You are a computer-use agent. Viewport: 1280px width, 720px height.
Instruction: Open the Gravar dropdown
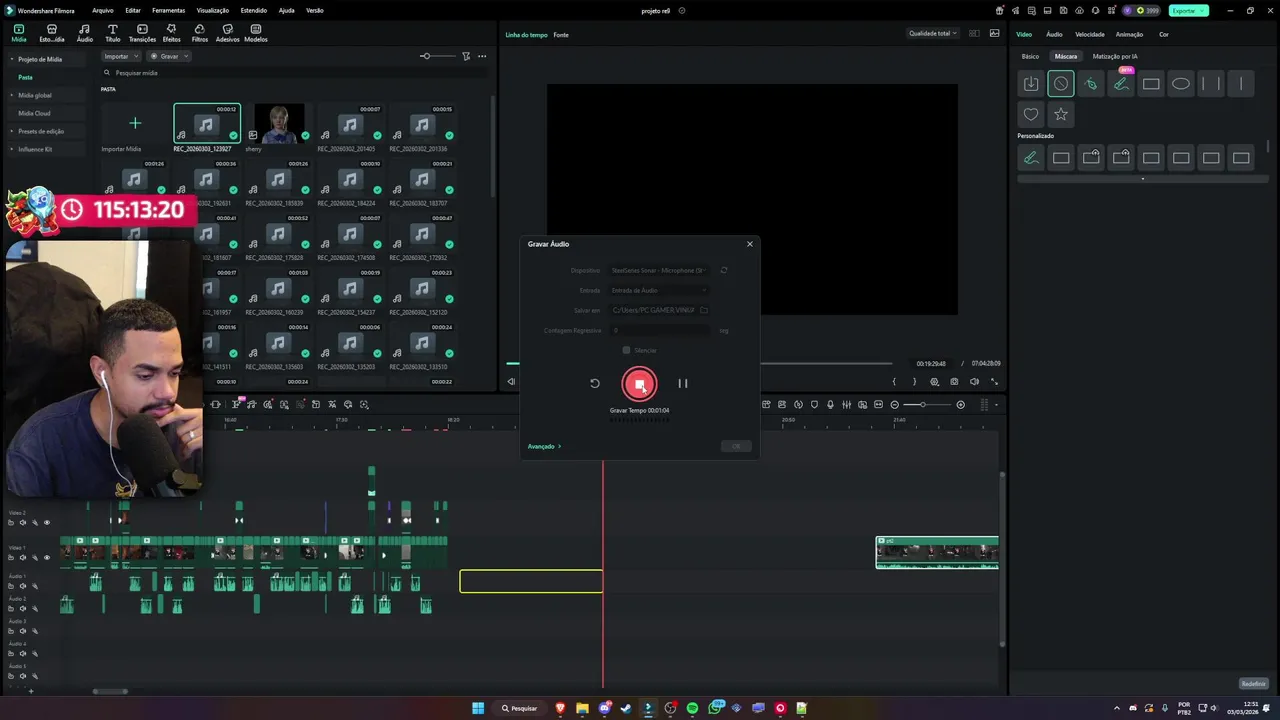point(169,56)
